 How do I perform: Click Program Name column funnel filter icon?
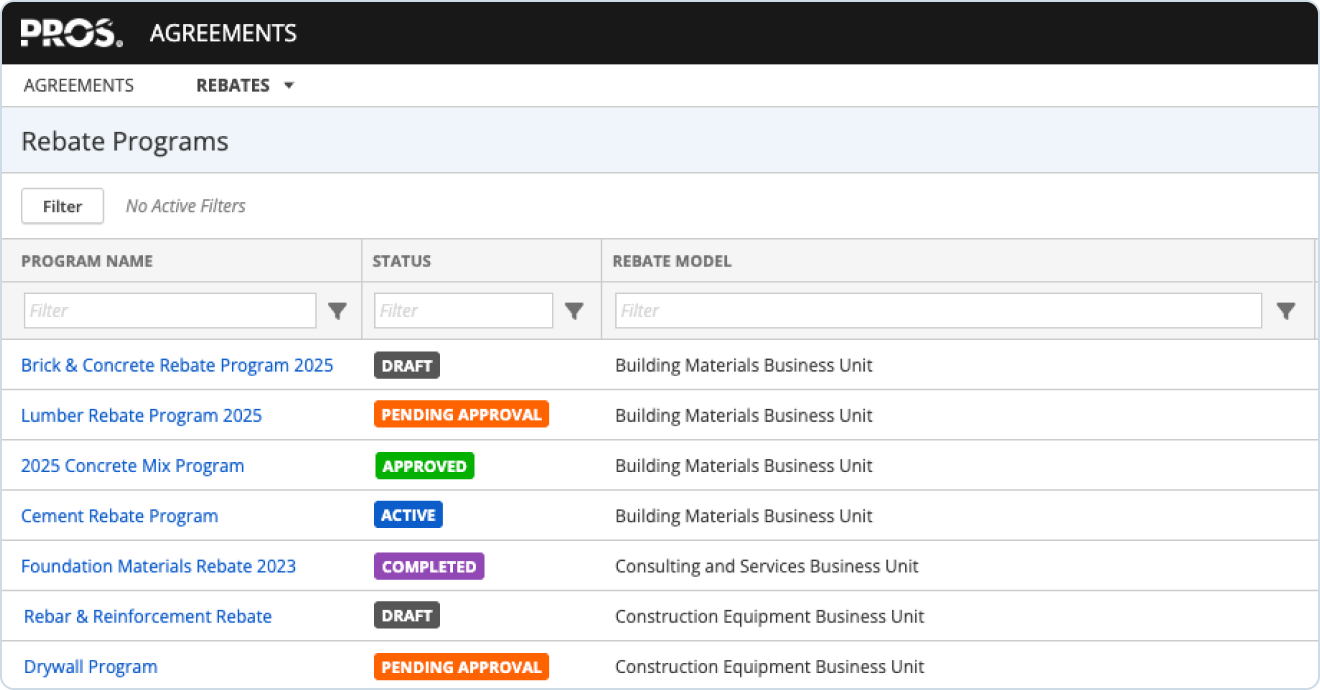coord(338,311)
